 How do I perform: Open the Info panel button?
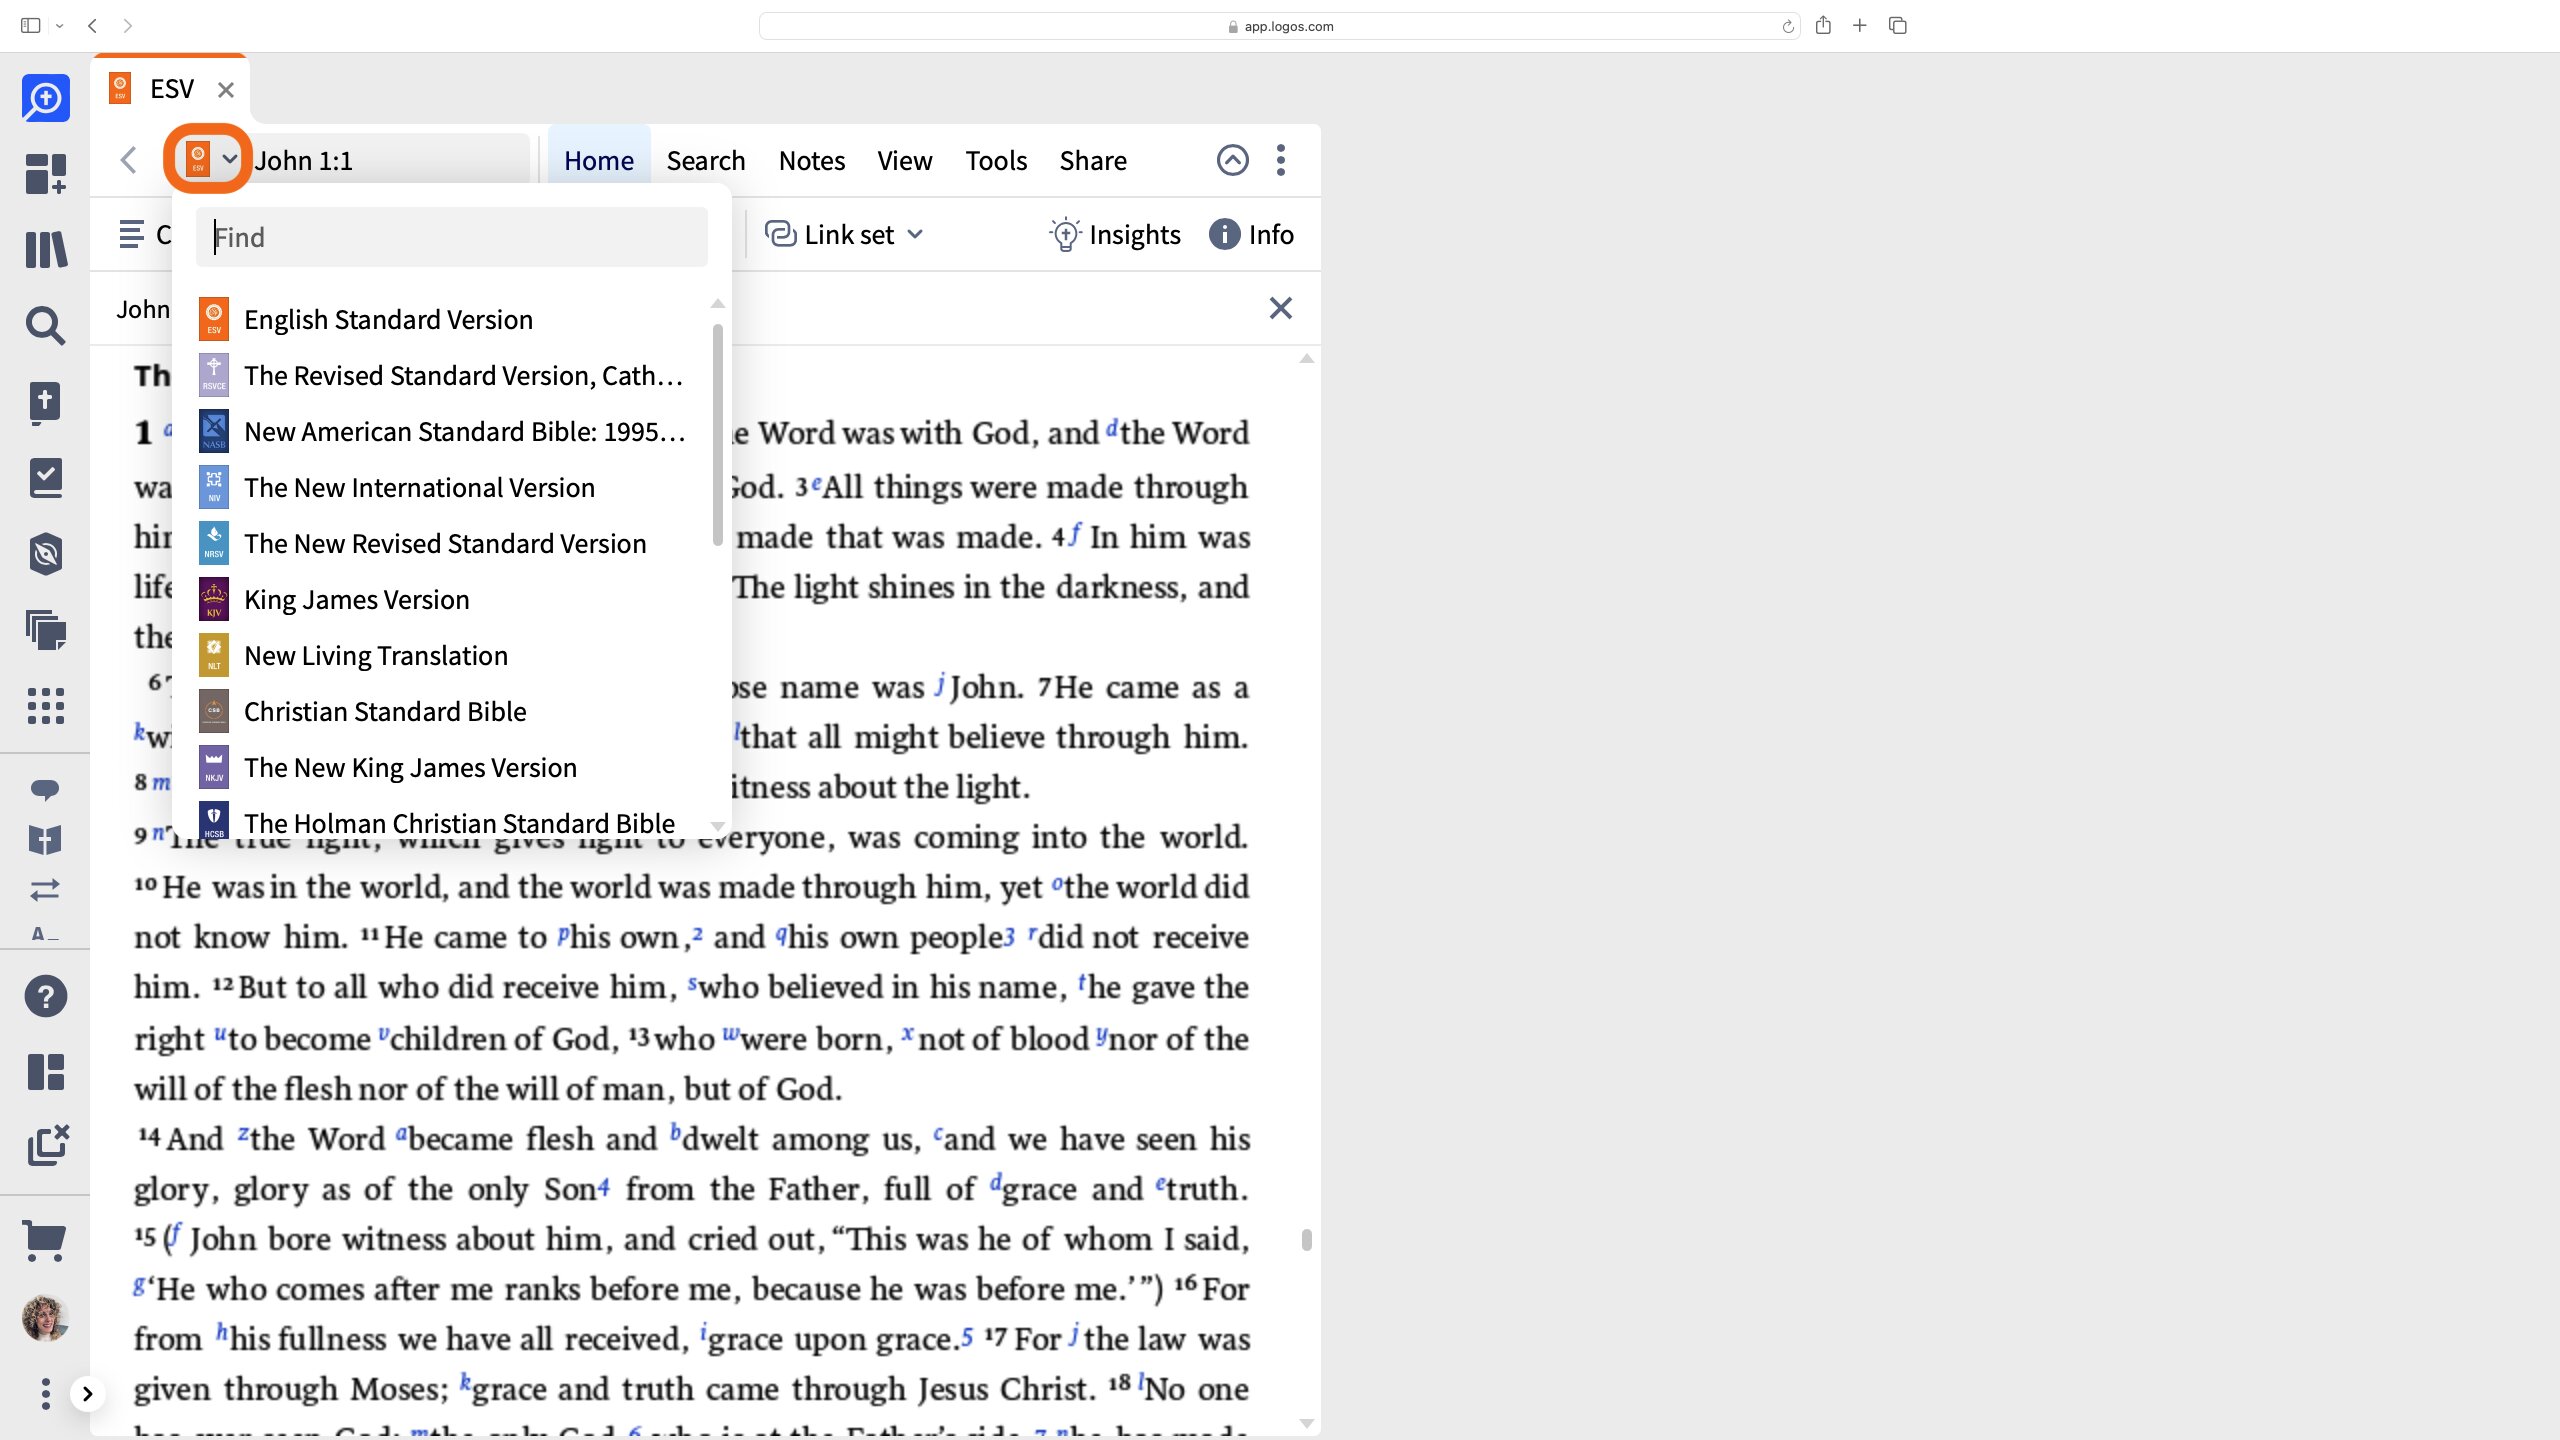point(1251,234)
